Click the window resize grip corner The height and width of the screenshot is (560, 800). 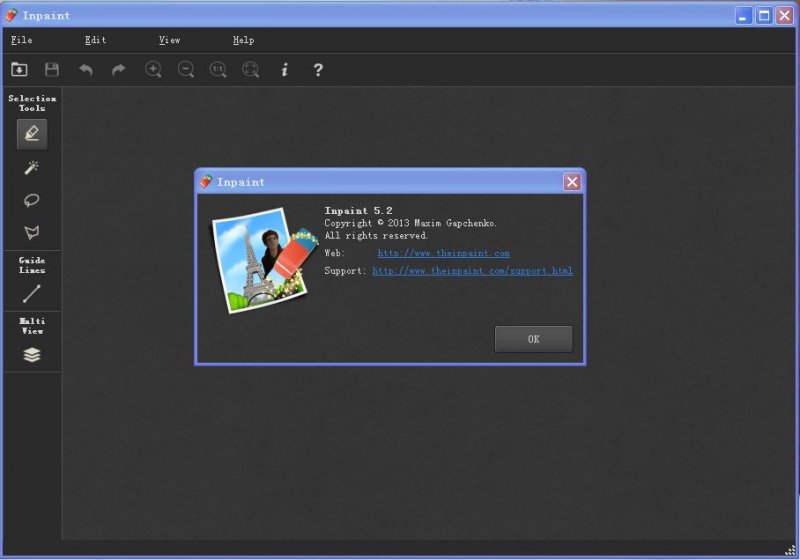790,550
